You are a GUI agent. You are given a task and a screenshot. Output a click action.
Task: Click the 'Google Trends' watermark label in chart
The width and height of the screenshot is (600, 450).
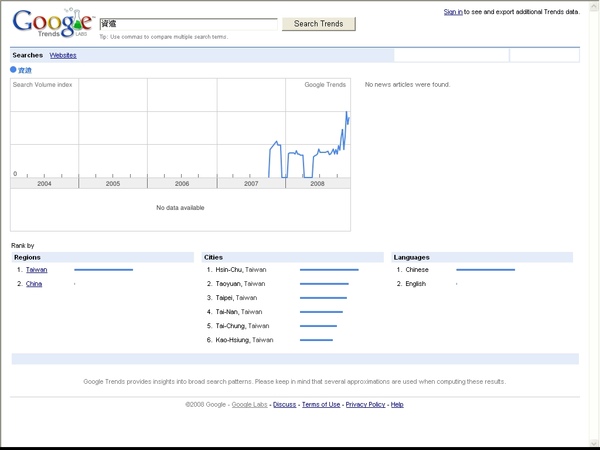(x=325, y=85)
